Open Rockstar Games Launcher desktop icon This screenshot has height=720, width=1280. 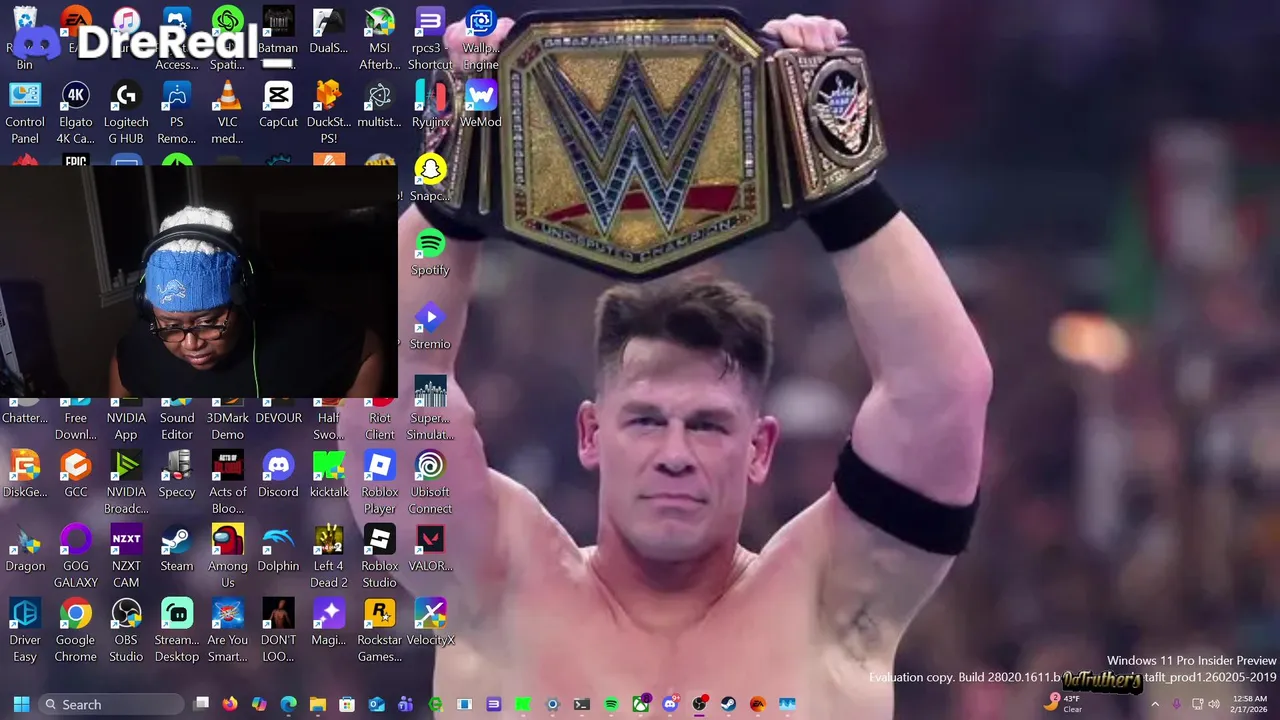point(380,631)
